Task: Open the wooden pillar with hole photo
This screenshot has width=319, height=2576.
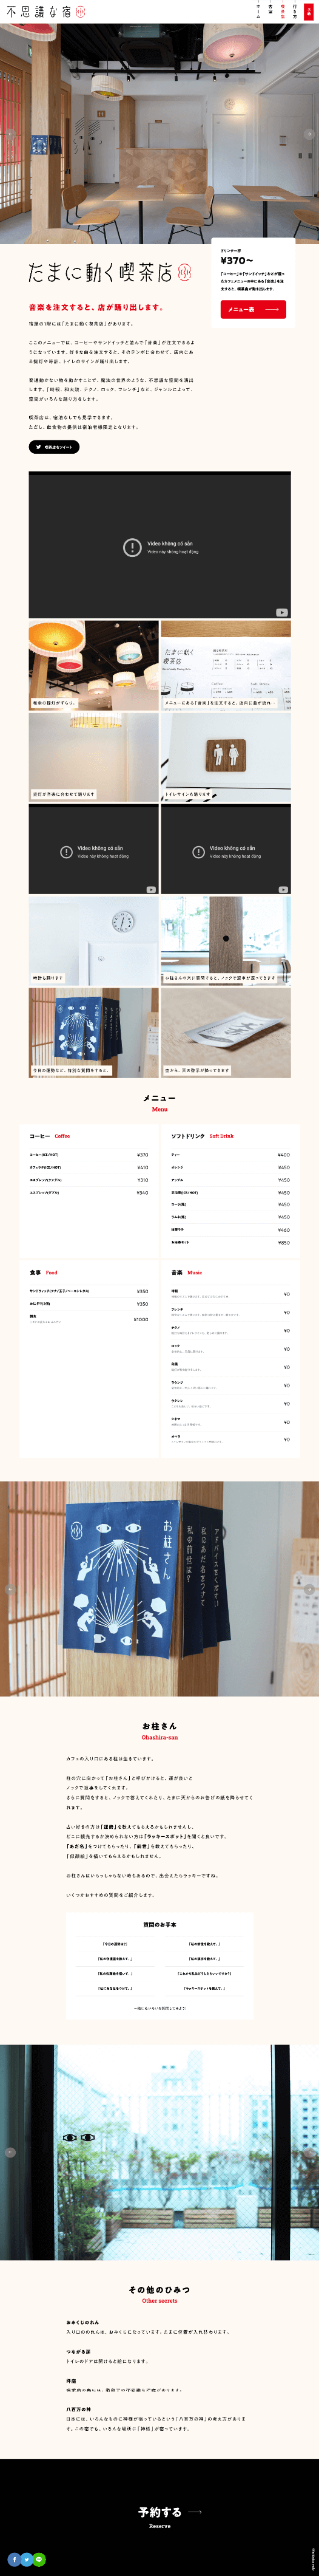Action: click(x=226, y=941)
